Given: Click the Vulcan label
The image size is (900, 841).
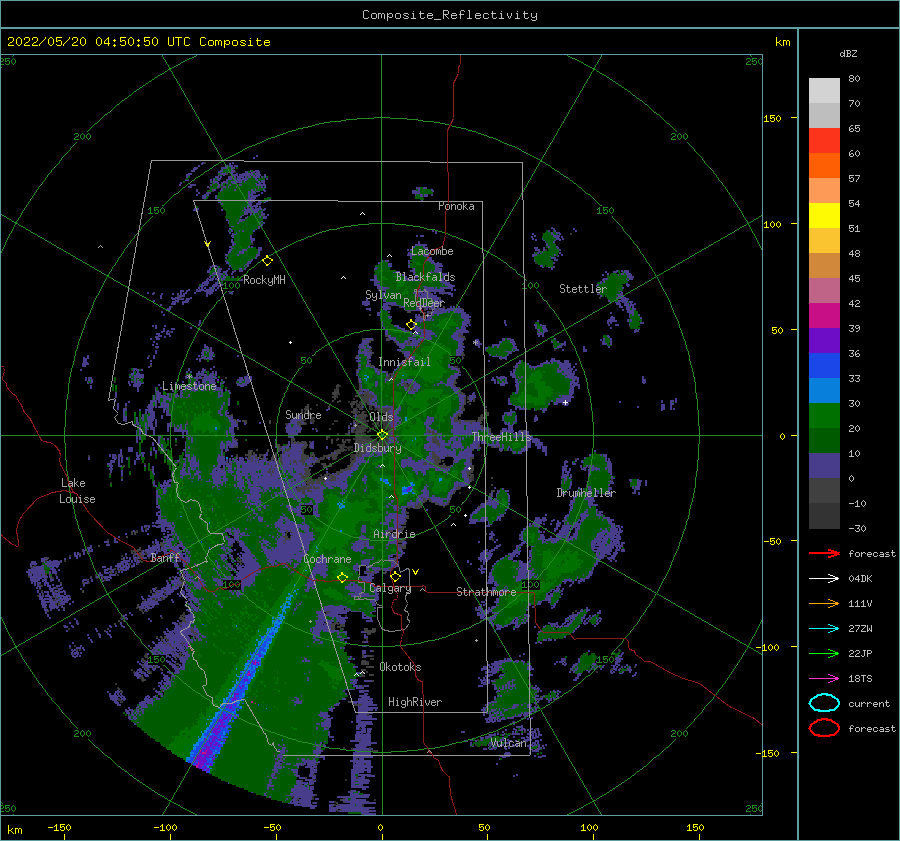Looking at the screenshot, I should [x=508, y=743].
